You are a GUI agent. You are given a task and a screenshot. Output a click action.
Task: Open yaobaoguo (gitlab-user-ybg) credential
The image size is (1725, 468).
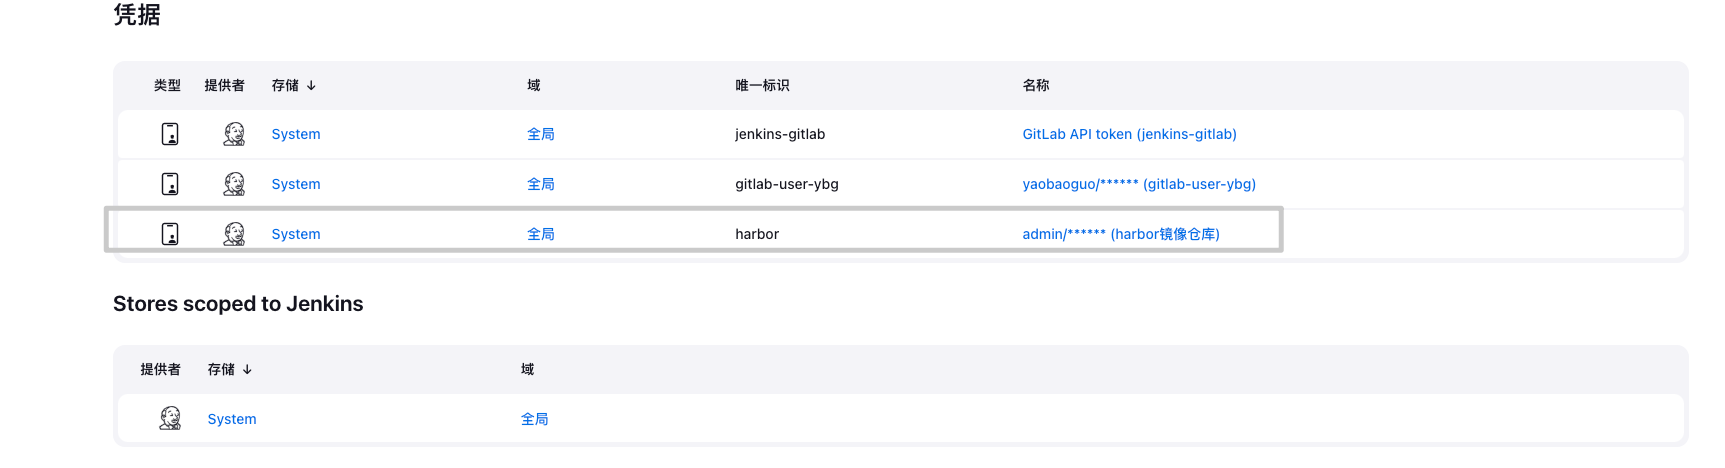pos(1139,184)
